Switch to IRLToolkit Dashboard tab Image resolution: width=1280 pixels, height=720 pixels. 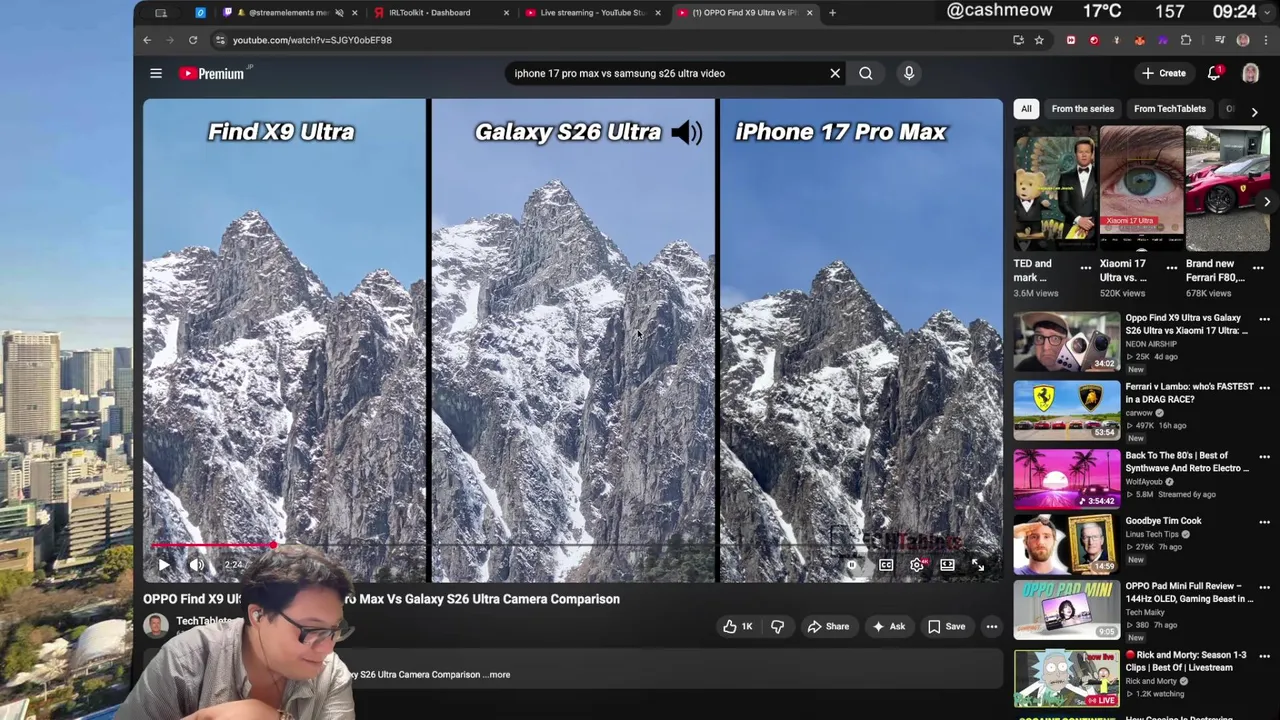(x=430, y=13)
